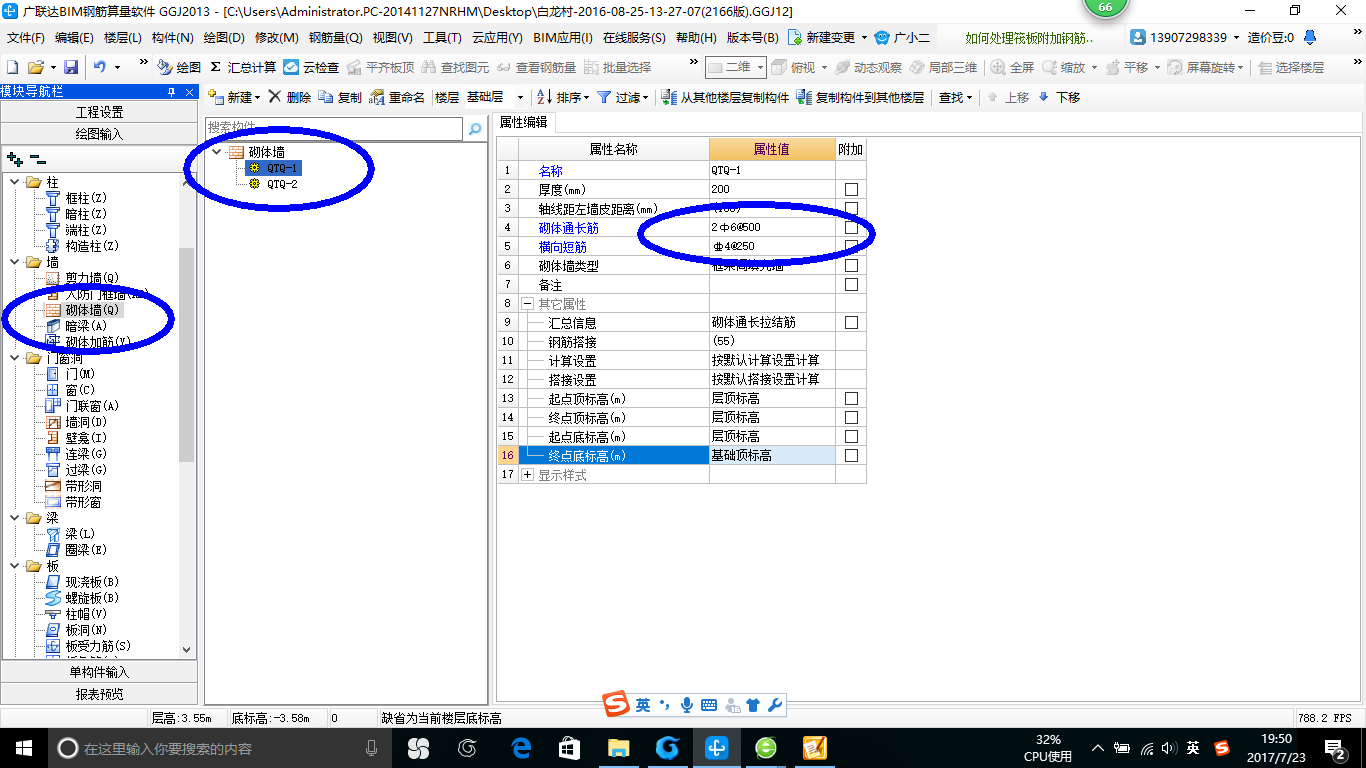
Task: Click the 工程设置 navigation button
Action: coord(99,112)
